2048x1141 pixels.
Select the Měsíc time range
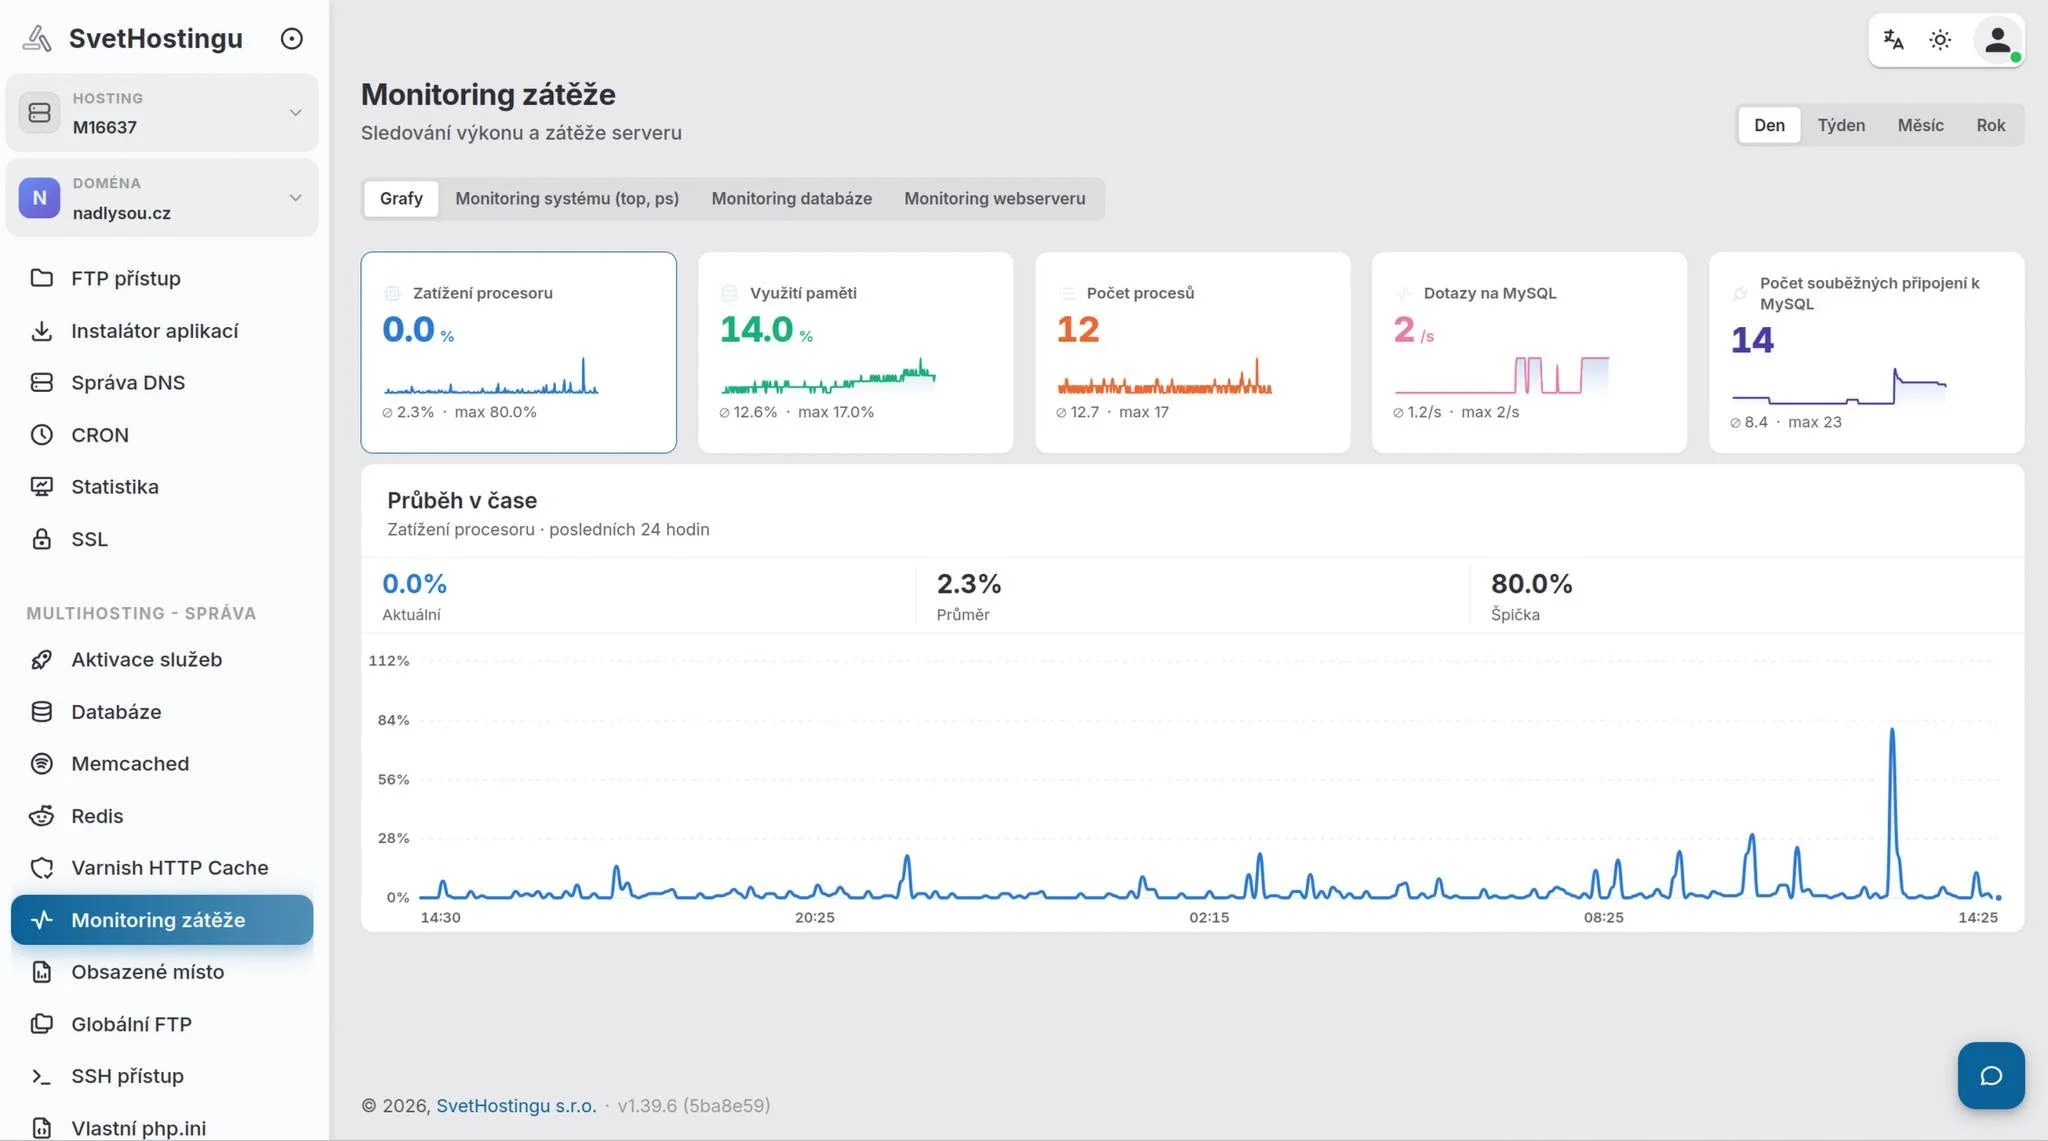[1920, 125]
